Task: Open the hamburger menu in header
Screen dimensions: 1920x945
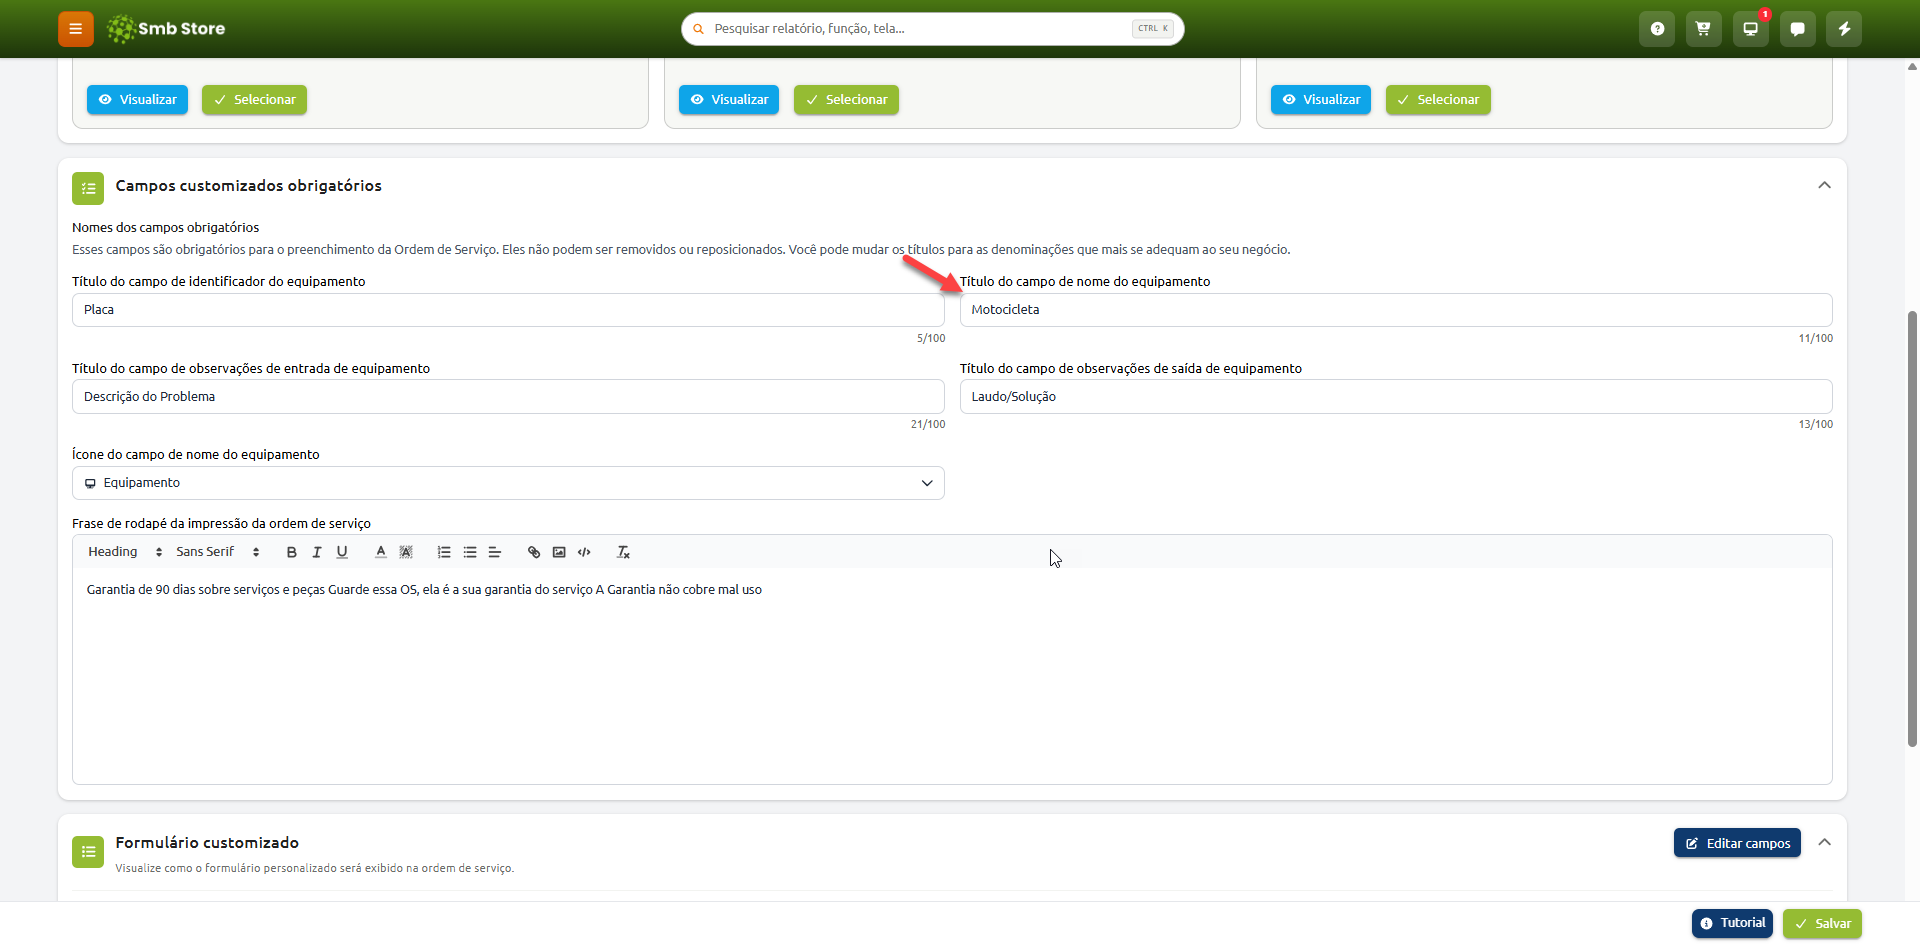Action: pyautogui.click(x=75, y=29)
